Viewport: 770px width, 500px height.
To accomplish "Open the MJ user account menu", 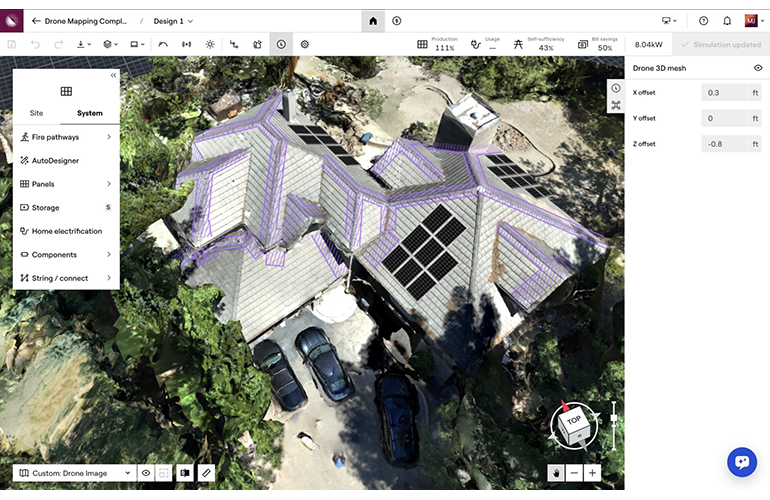I will [x=754, y=21].
